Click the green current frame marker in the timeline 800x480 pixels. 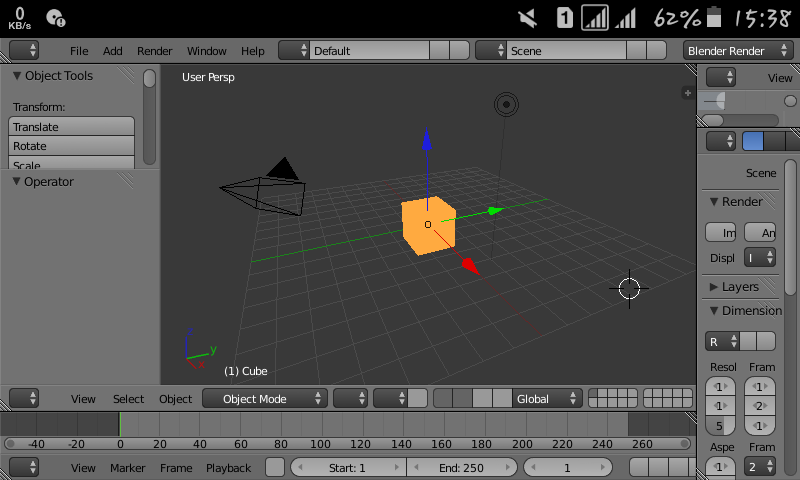(120, 424)
